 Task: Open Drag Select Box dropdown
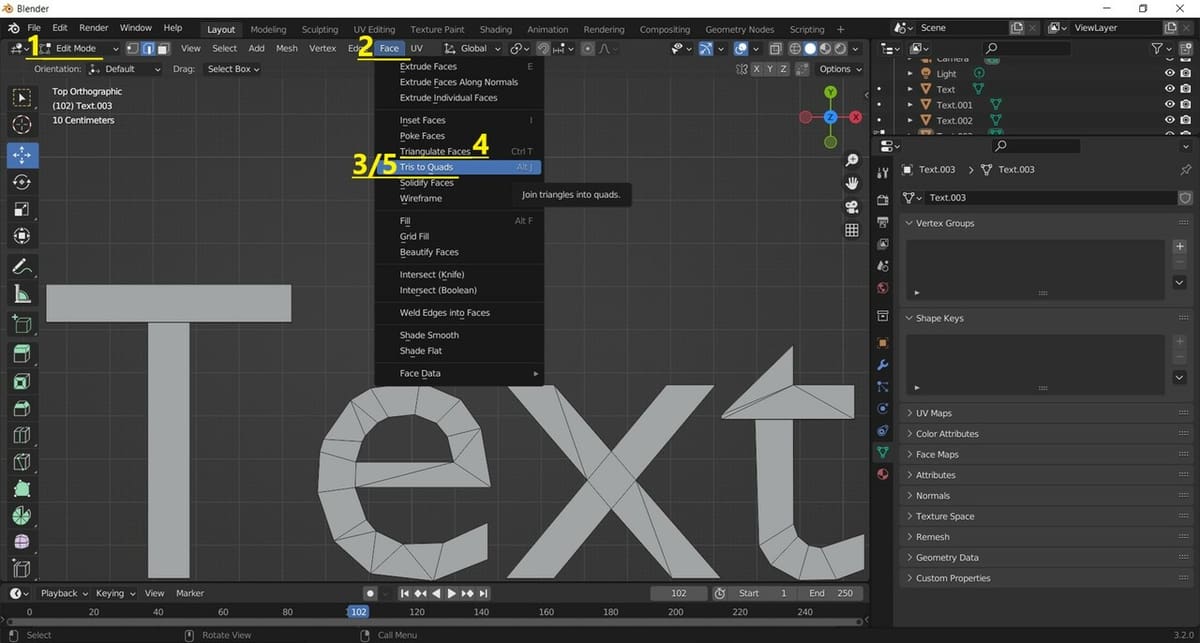pos(233,69)
